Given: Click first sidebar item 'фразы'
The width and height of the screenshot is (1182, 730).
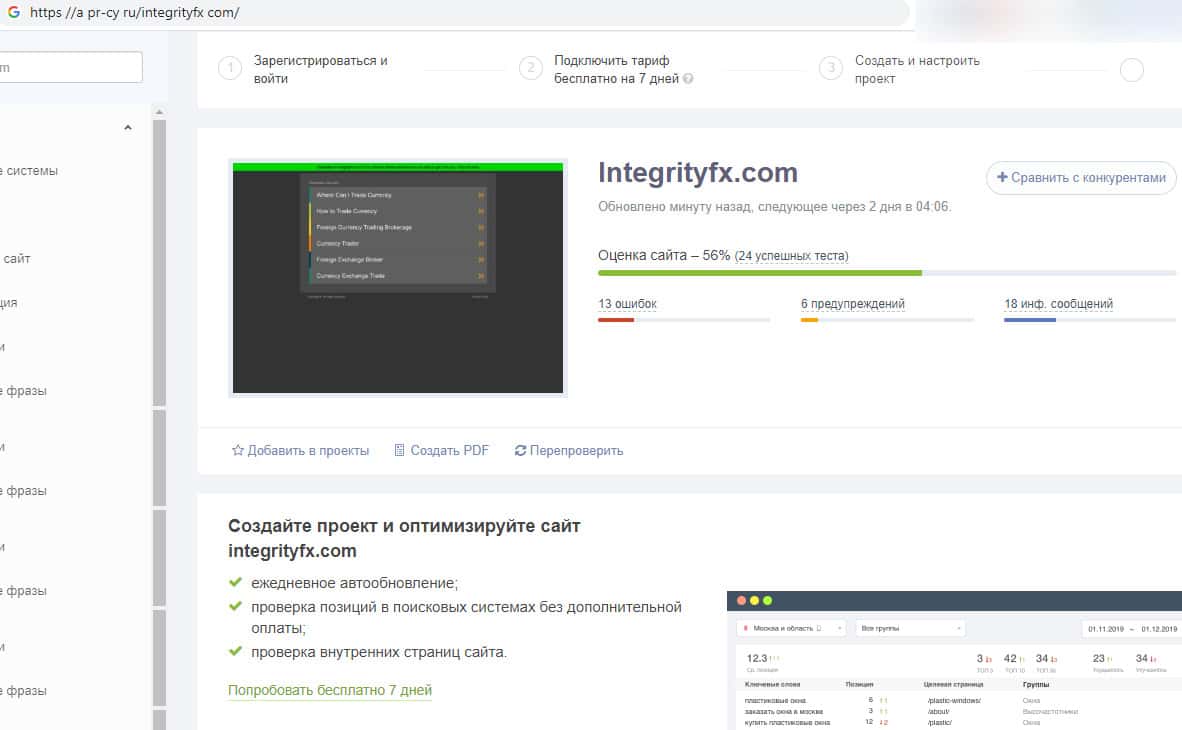Looking at the screenshot, I should coord(24,391).
